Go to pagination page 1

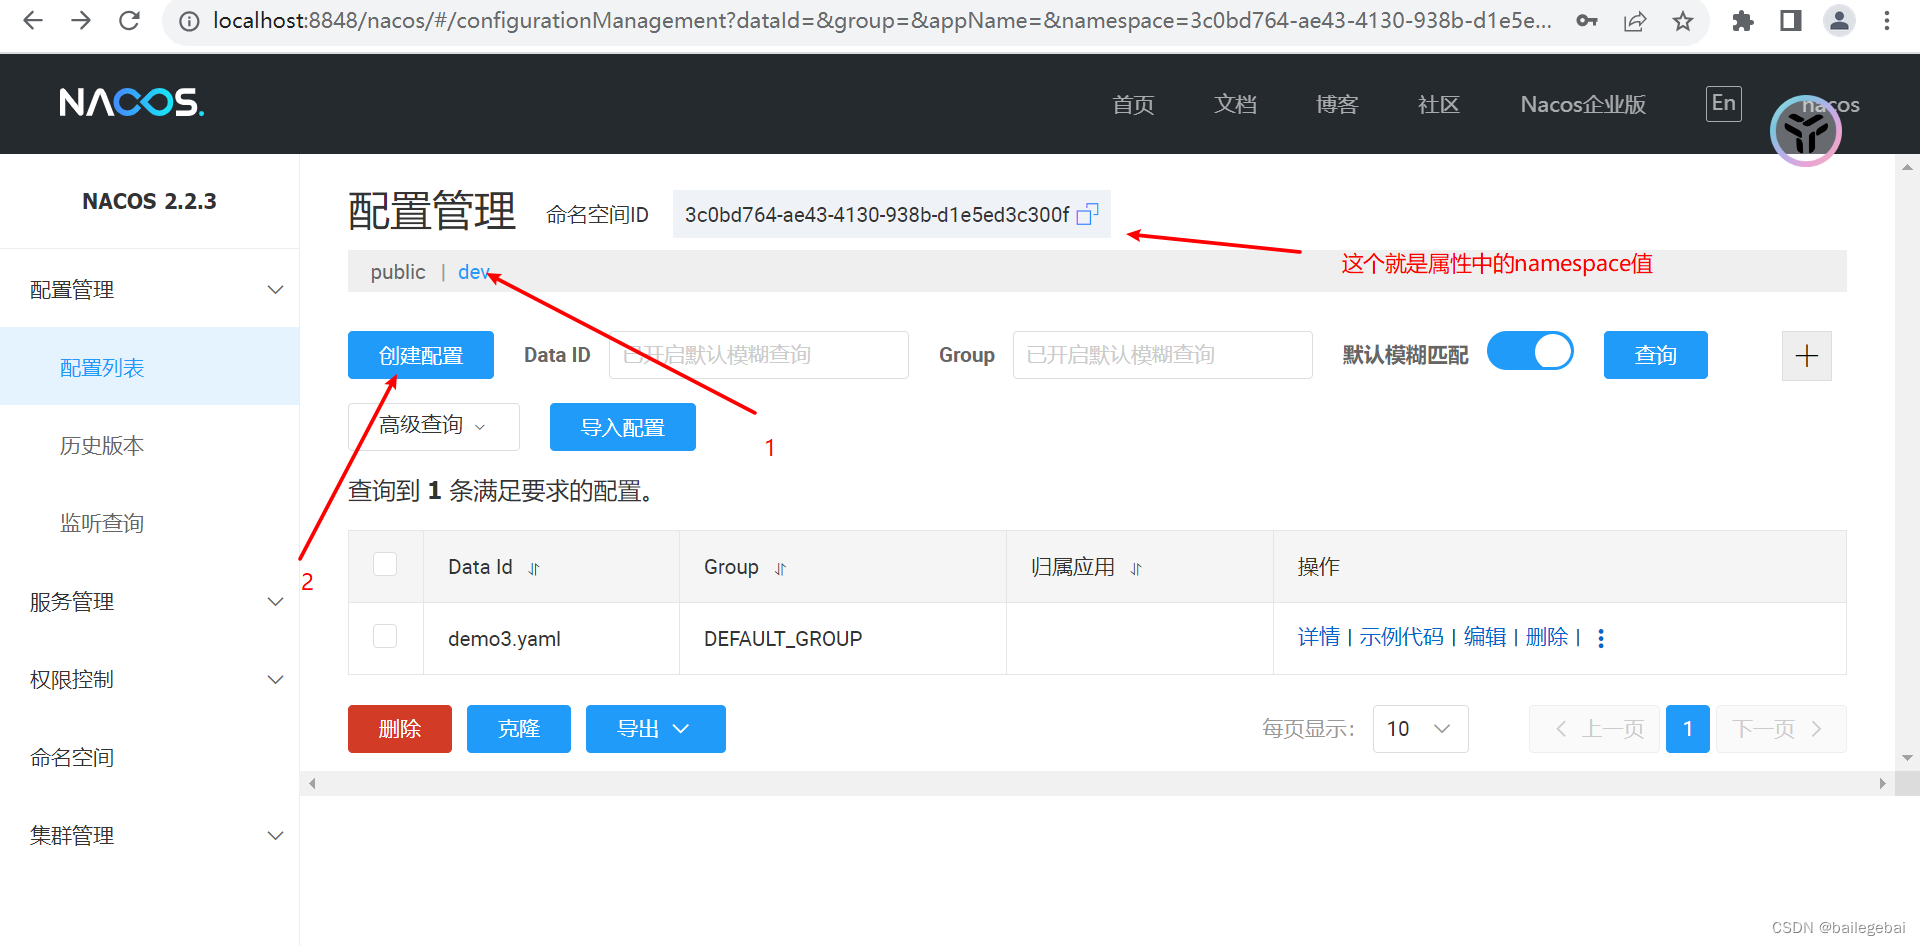[1688, 729]
